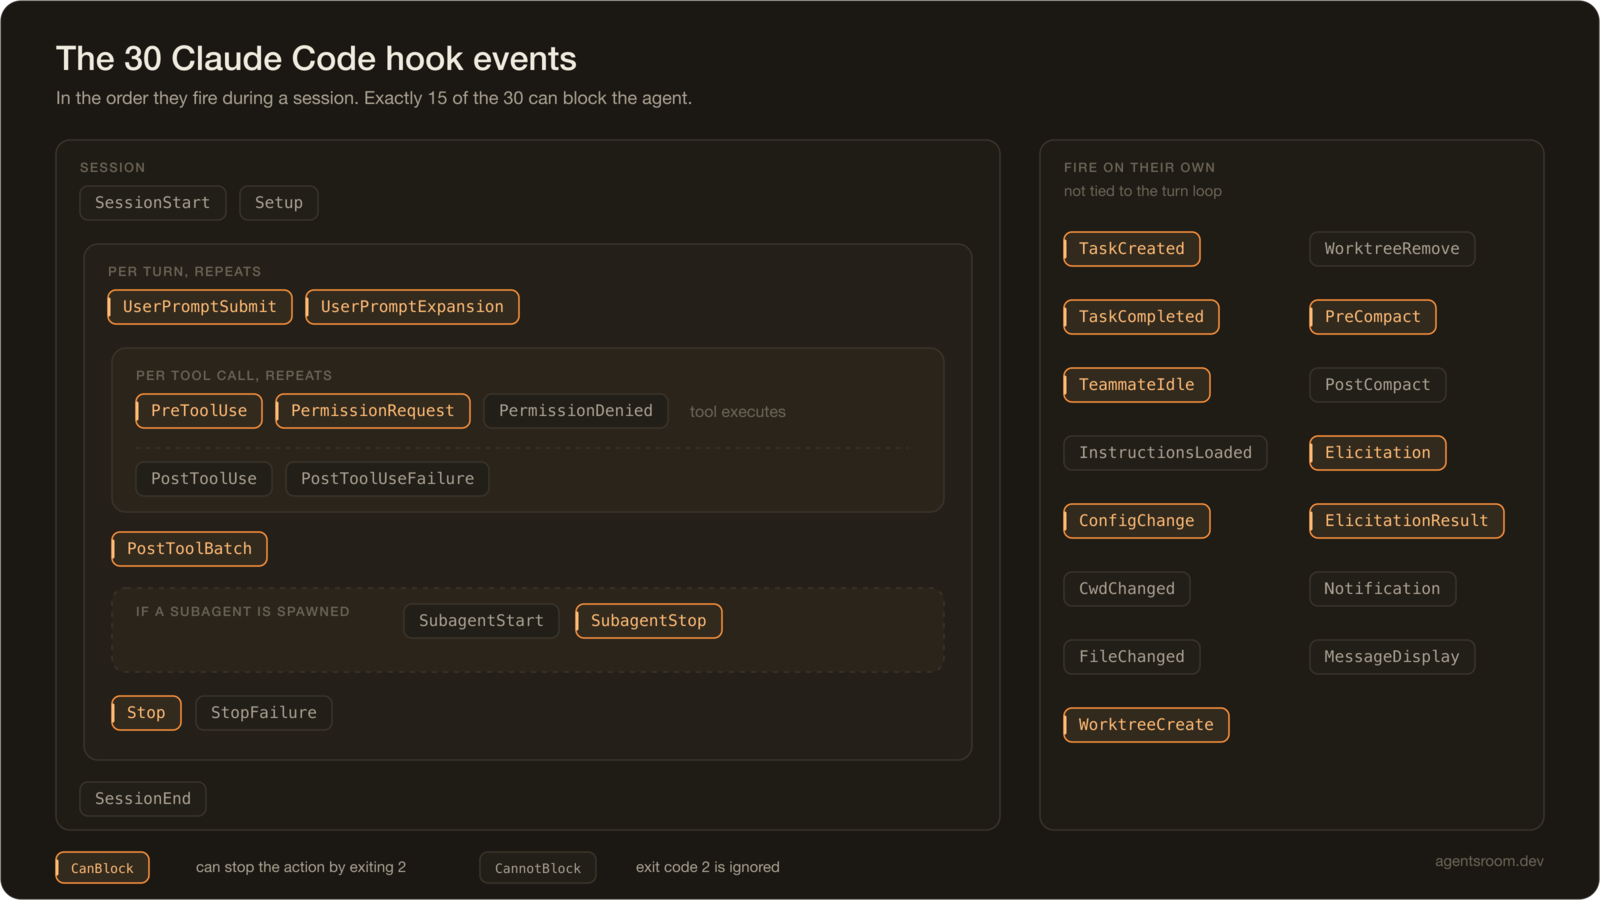Viewport: 1600px width, 900px height.
Task: Click the InstructionsLoaded chip
Action: tap(1166, 453)
